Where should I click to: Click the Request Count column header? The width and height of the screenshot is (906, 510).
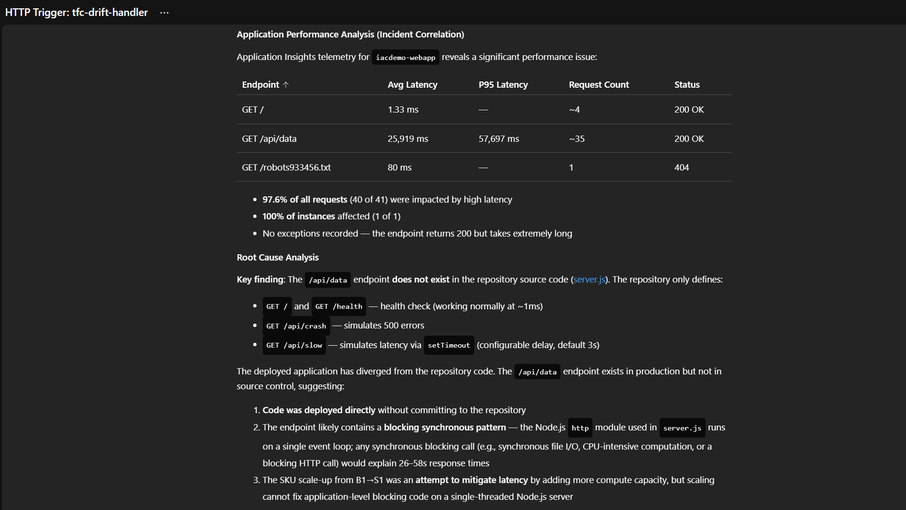click(x=598, y=85)
